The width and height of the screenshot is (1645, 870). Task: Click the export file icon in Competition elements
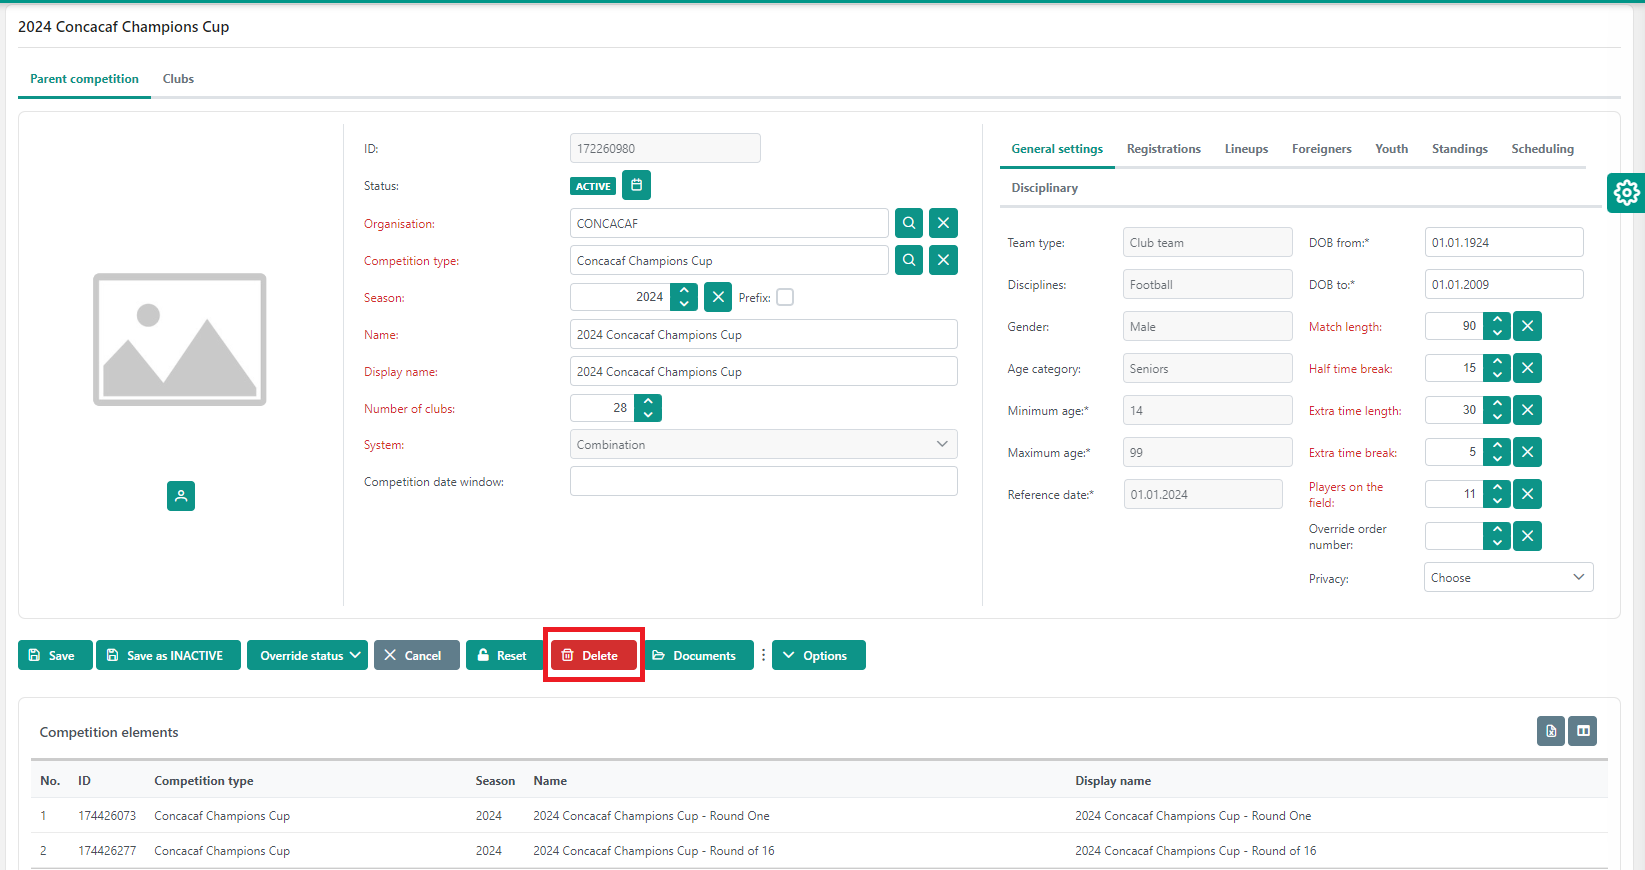click(x=1551, y=731)
